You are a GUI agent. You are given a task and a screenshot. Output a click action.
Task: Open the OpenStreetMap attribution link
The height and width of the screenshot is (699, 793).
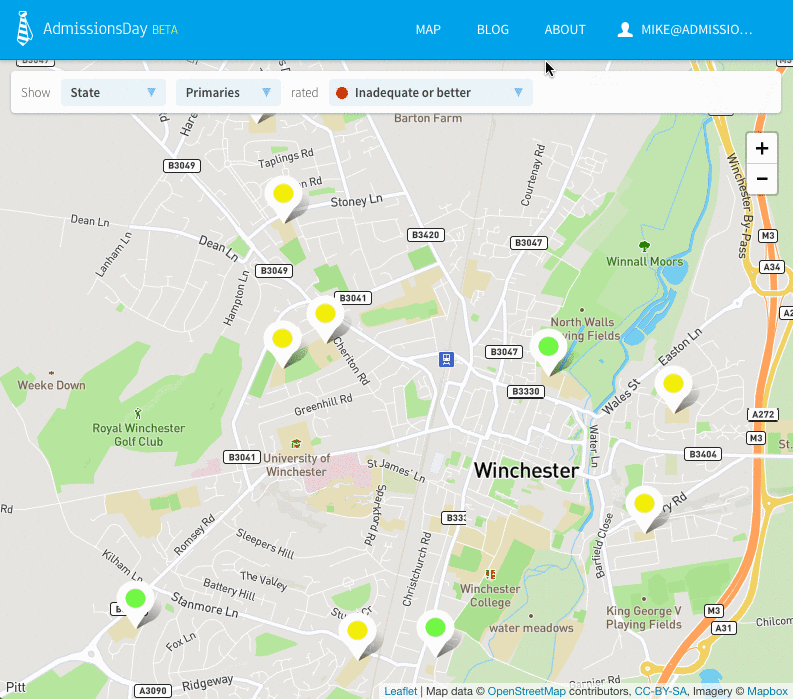pyautogui.click(x=526, y=691)
